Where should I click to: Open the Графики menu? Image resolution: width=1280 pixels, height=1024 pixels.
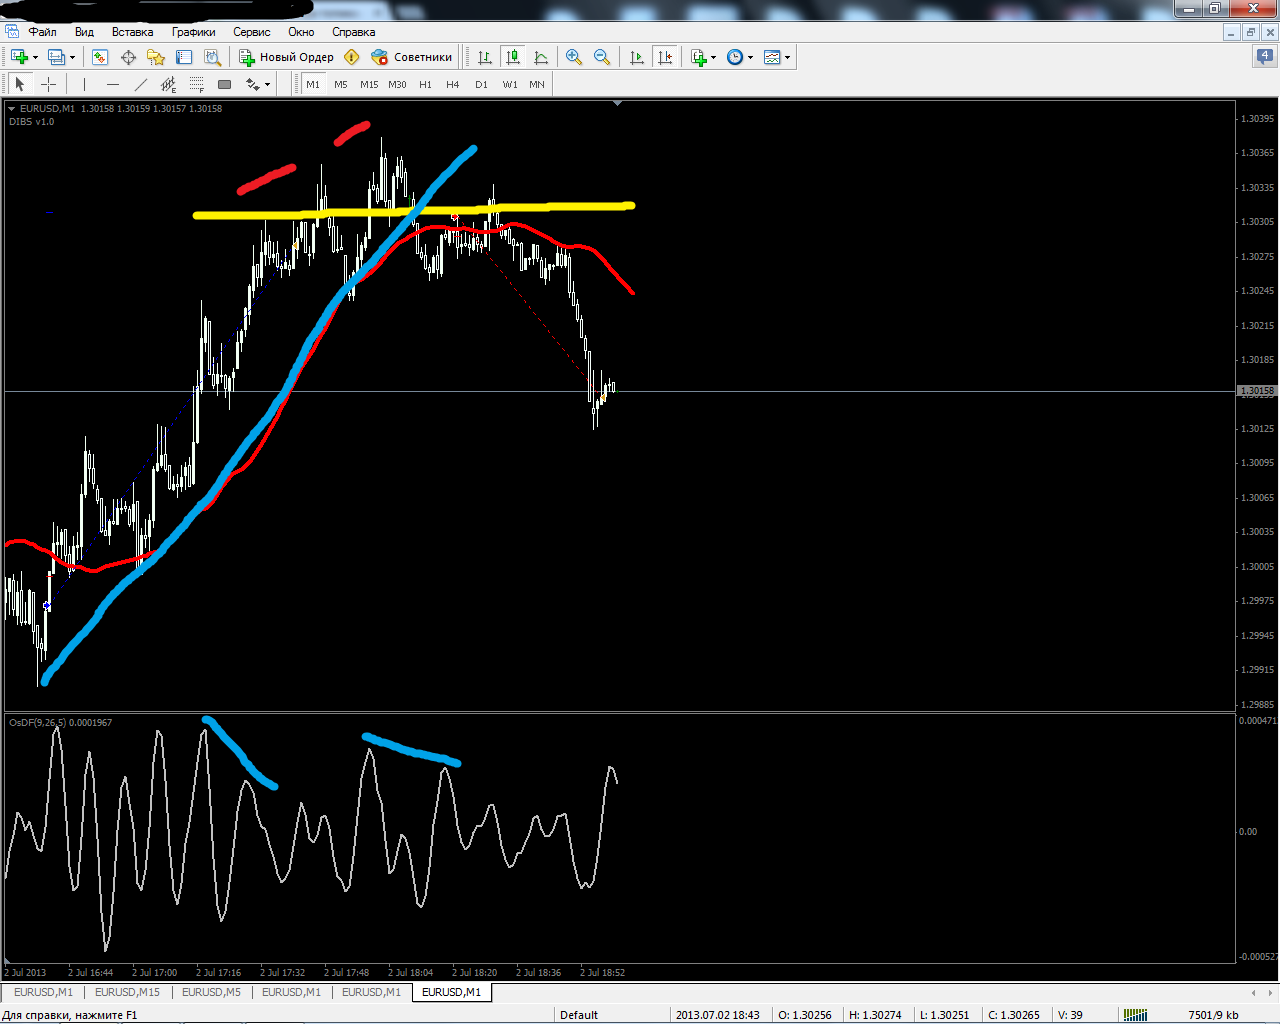(x=194, y=32)
